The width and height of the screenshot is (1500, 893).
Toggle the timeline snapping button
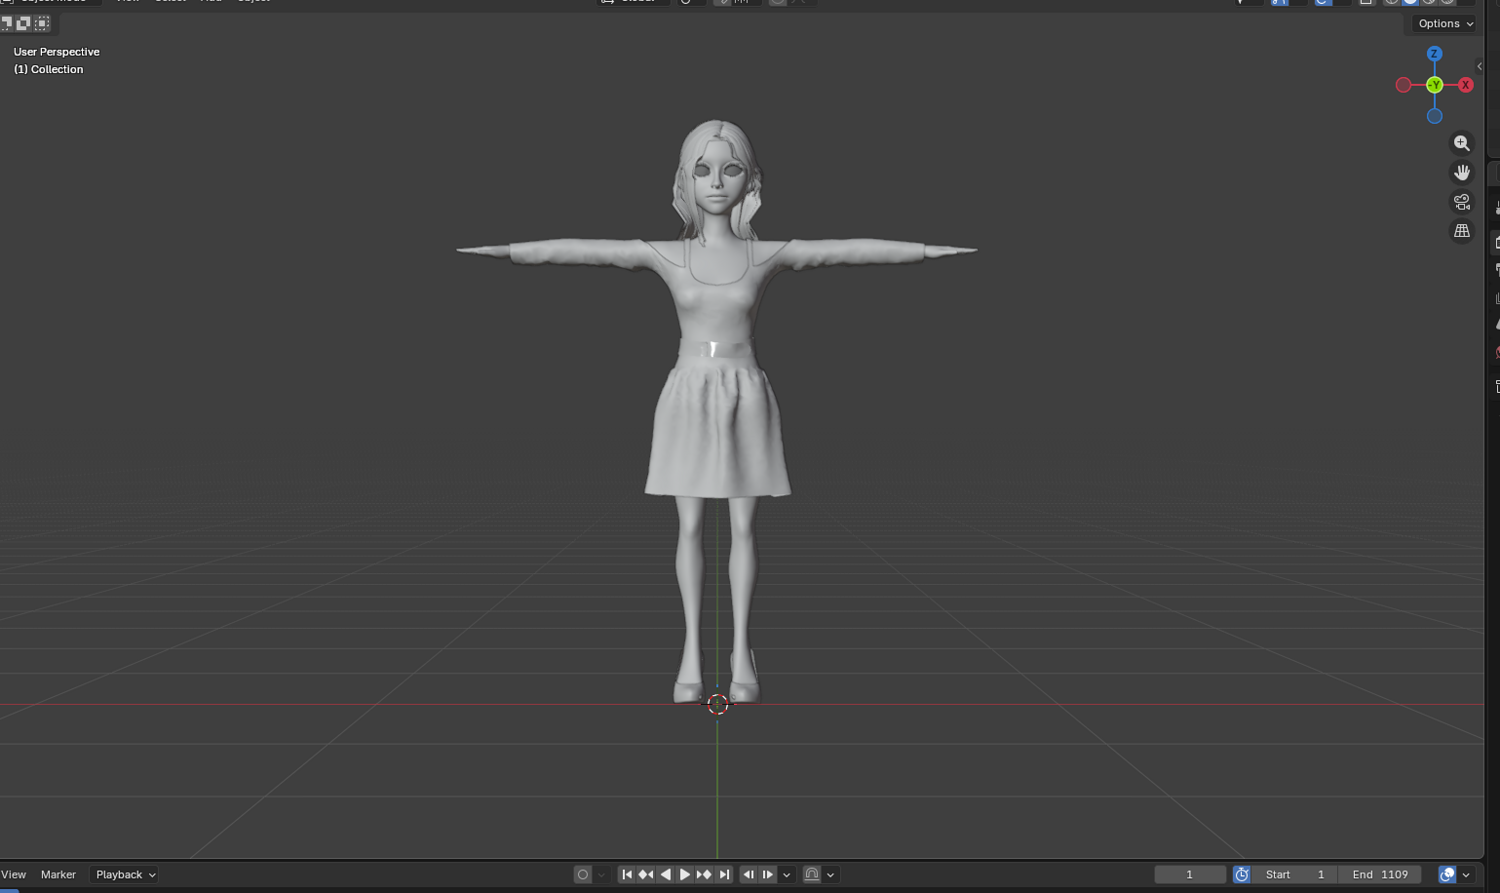[x=812, y=875]
